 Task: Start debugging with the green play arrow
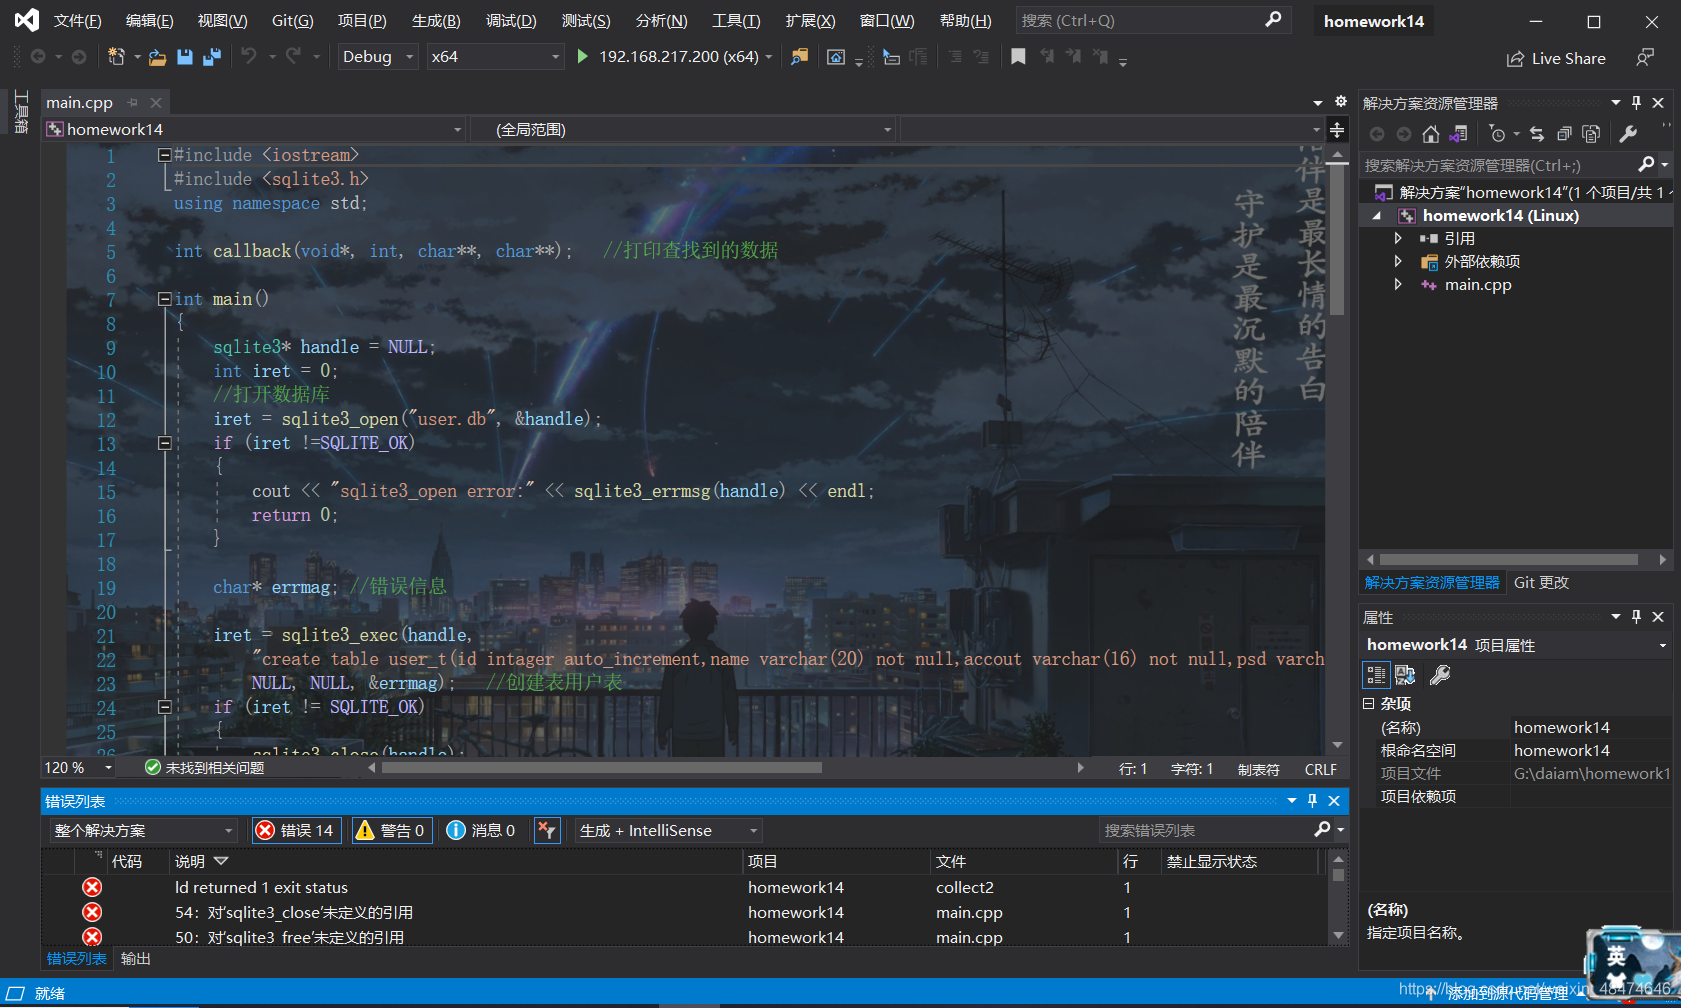click(x=582, y=57)
